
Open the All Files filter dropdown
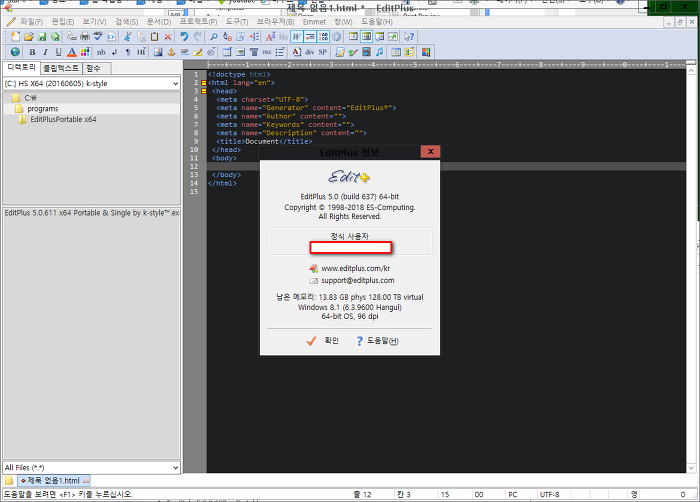coord(175,467)
